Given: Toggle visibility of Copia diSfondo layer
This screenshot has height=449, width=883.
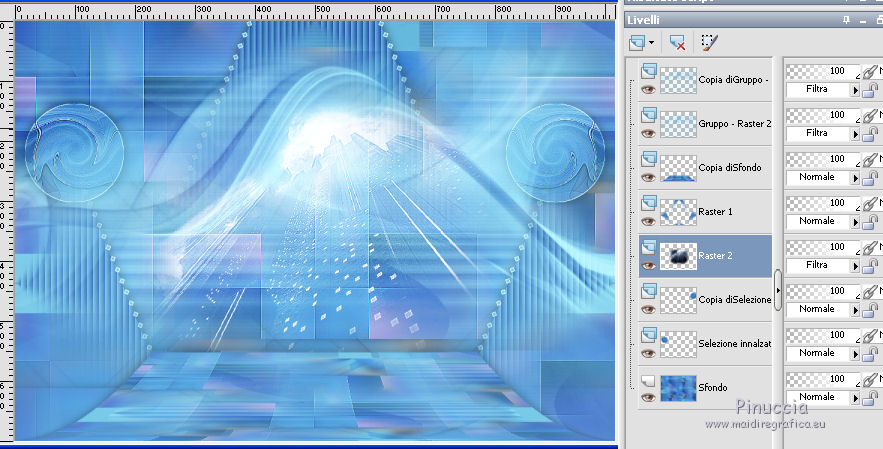Looking at the screenshot, I should click(x=649, y=177).
